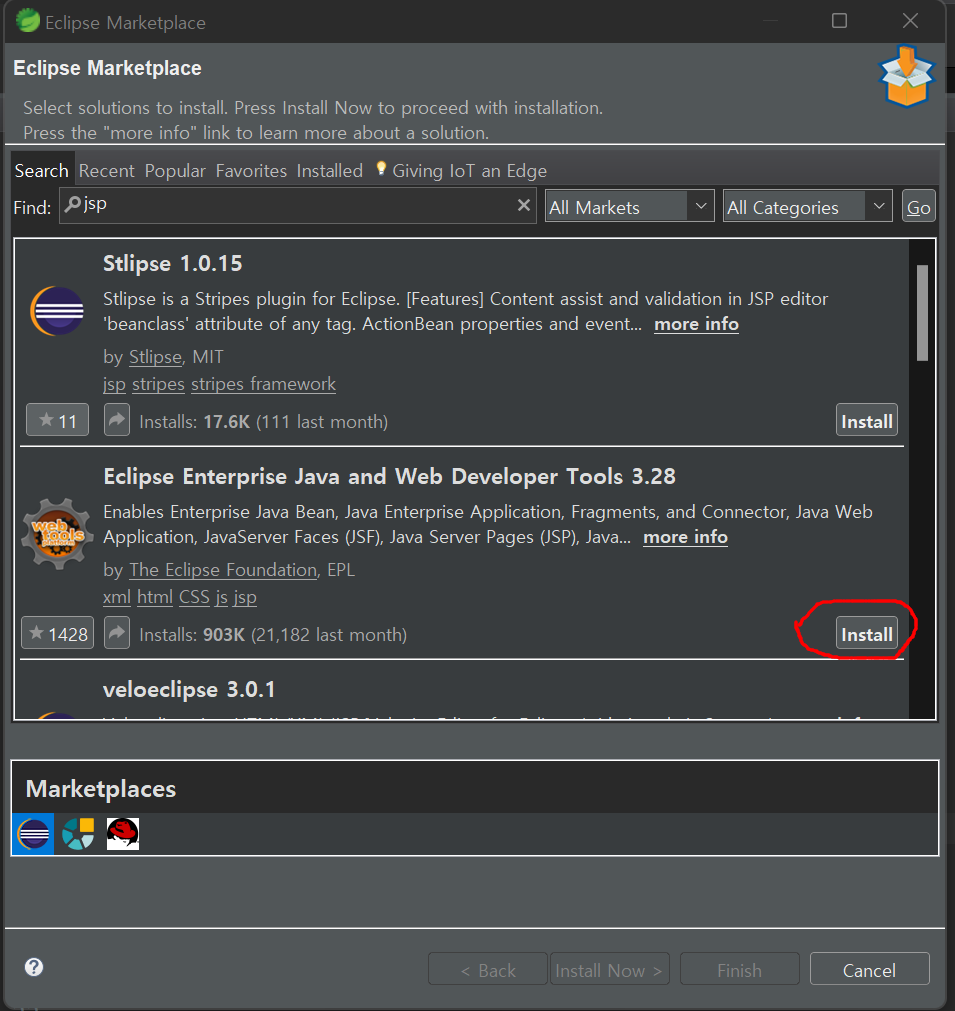Viewport: 955px width, 1011px height.
Task: Select the Eclipse marketplace icon
Action: coord(34,834)
